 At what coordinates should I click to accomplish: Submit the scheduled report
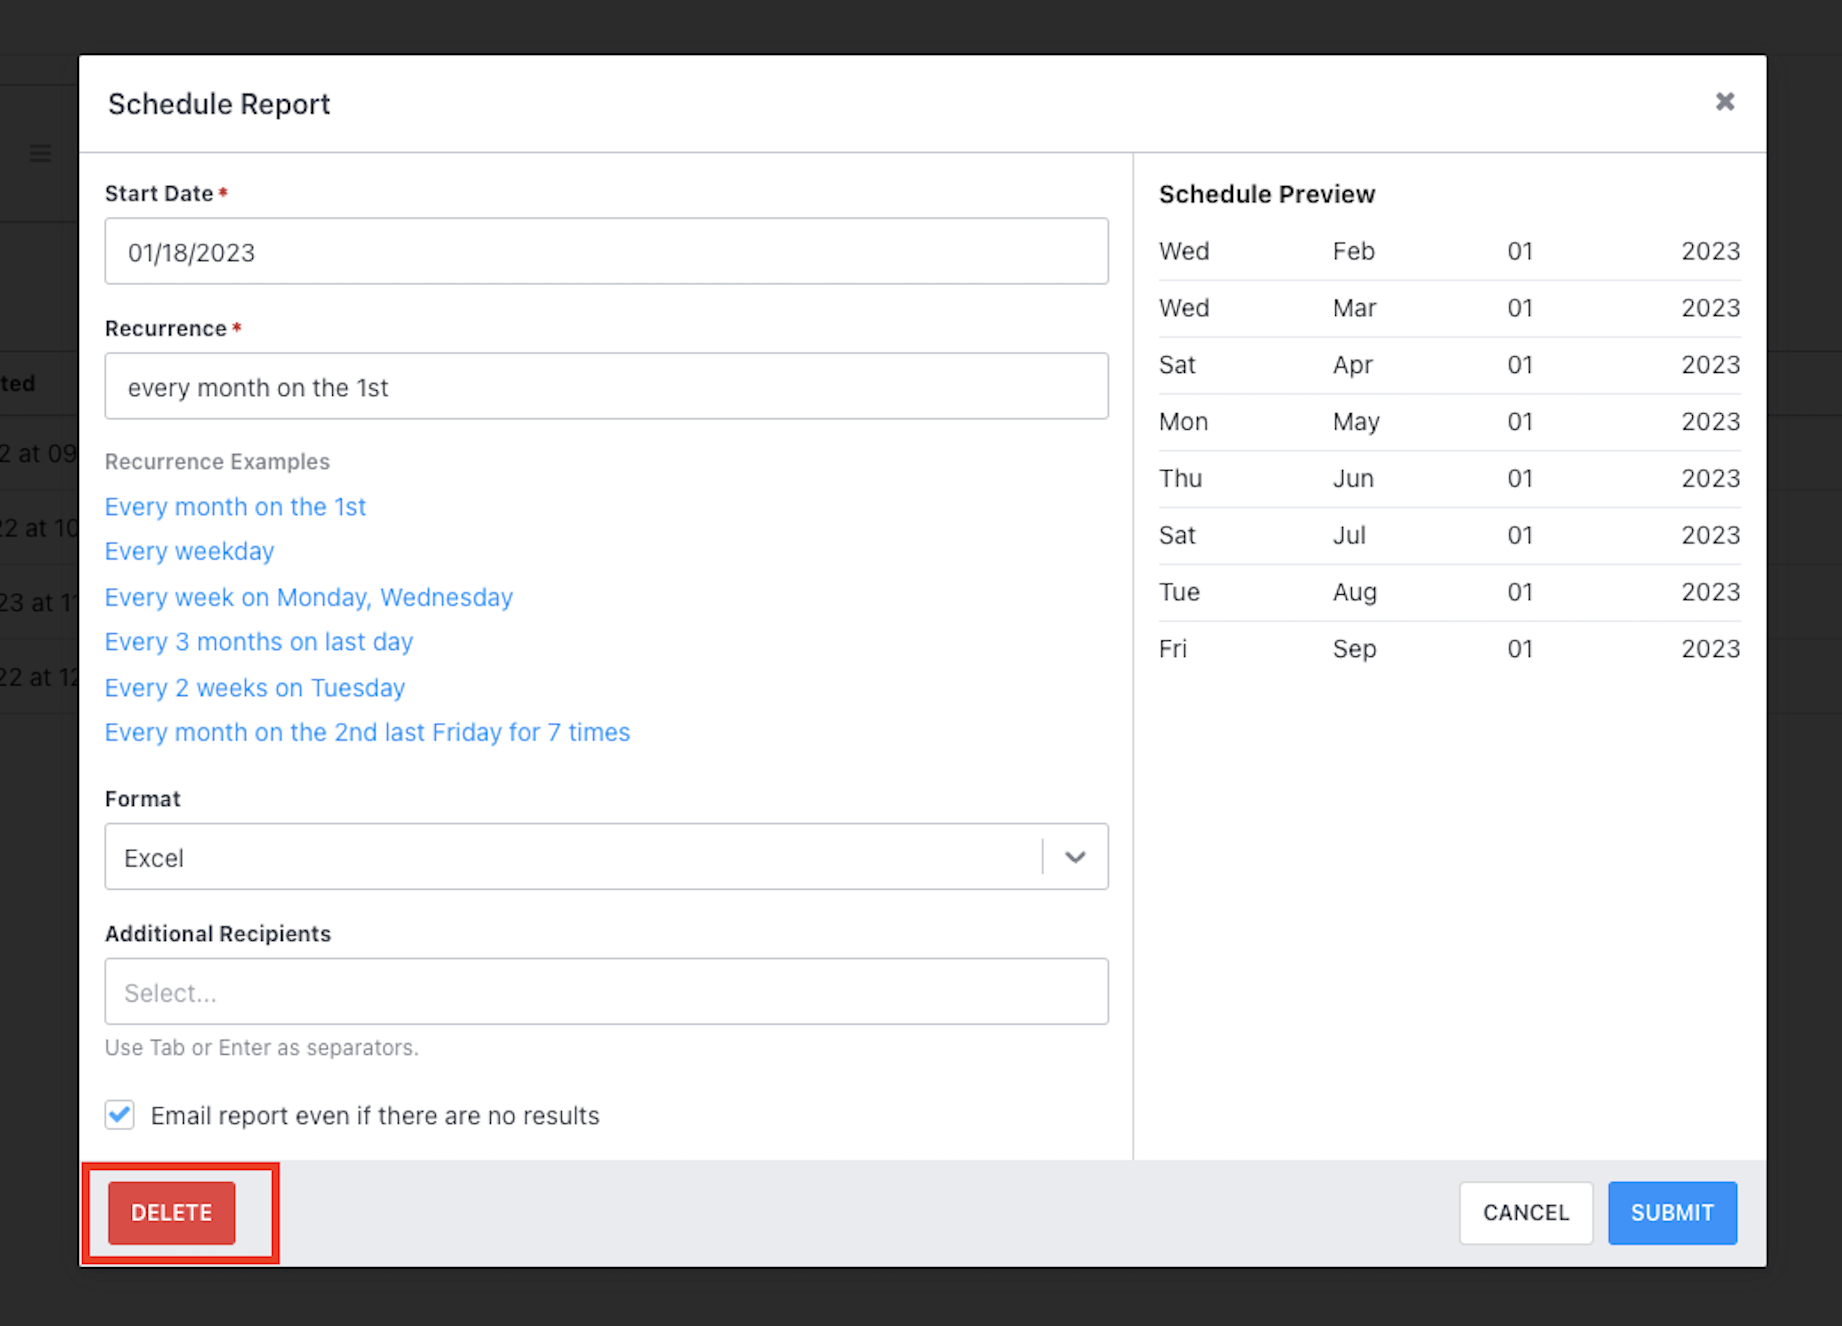click(x=1672, y=1213)
